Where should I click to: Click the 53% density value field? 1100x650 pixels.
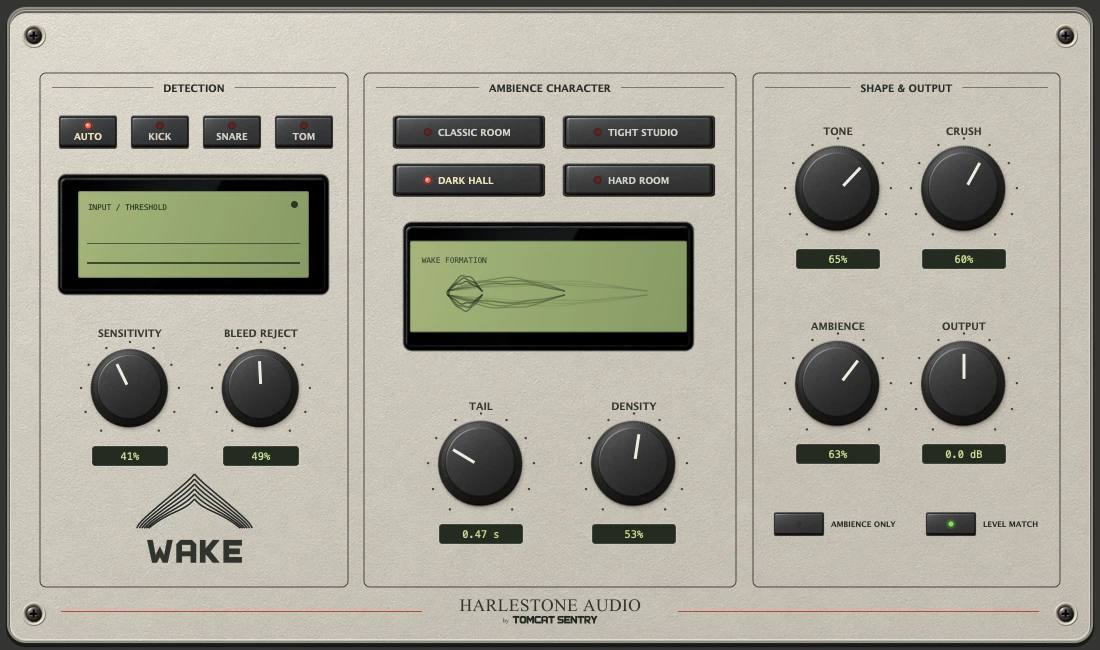tap(633, 534)
